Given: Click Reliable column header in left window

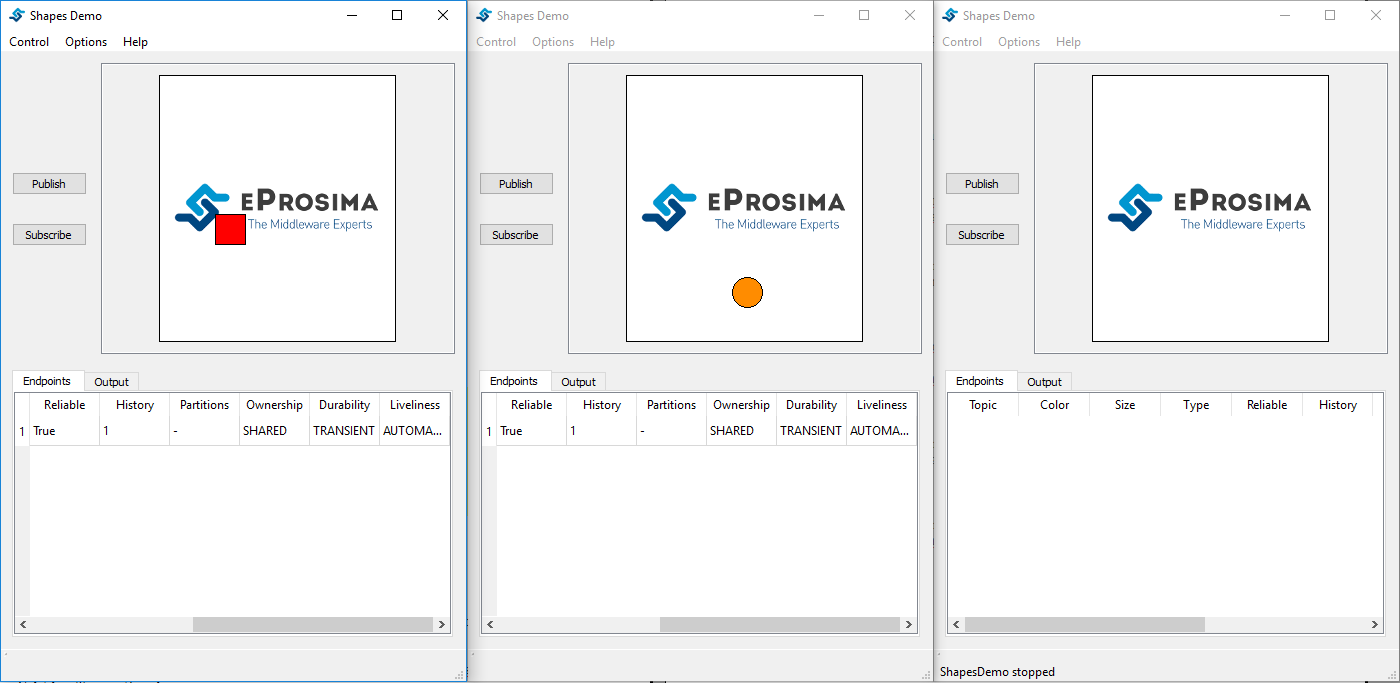Looking at the screenshot, I should (65, 405).
